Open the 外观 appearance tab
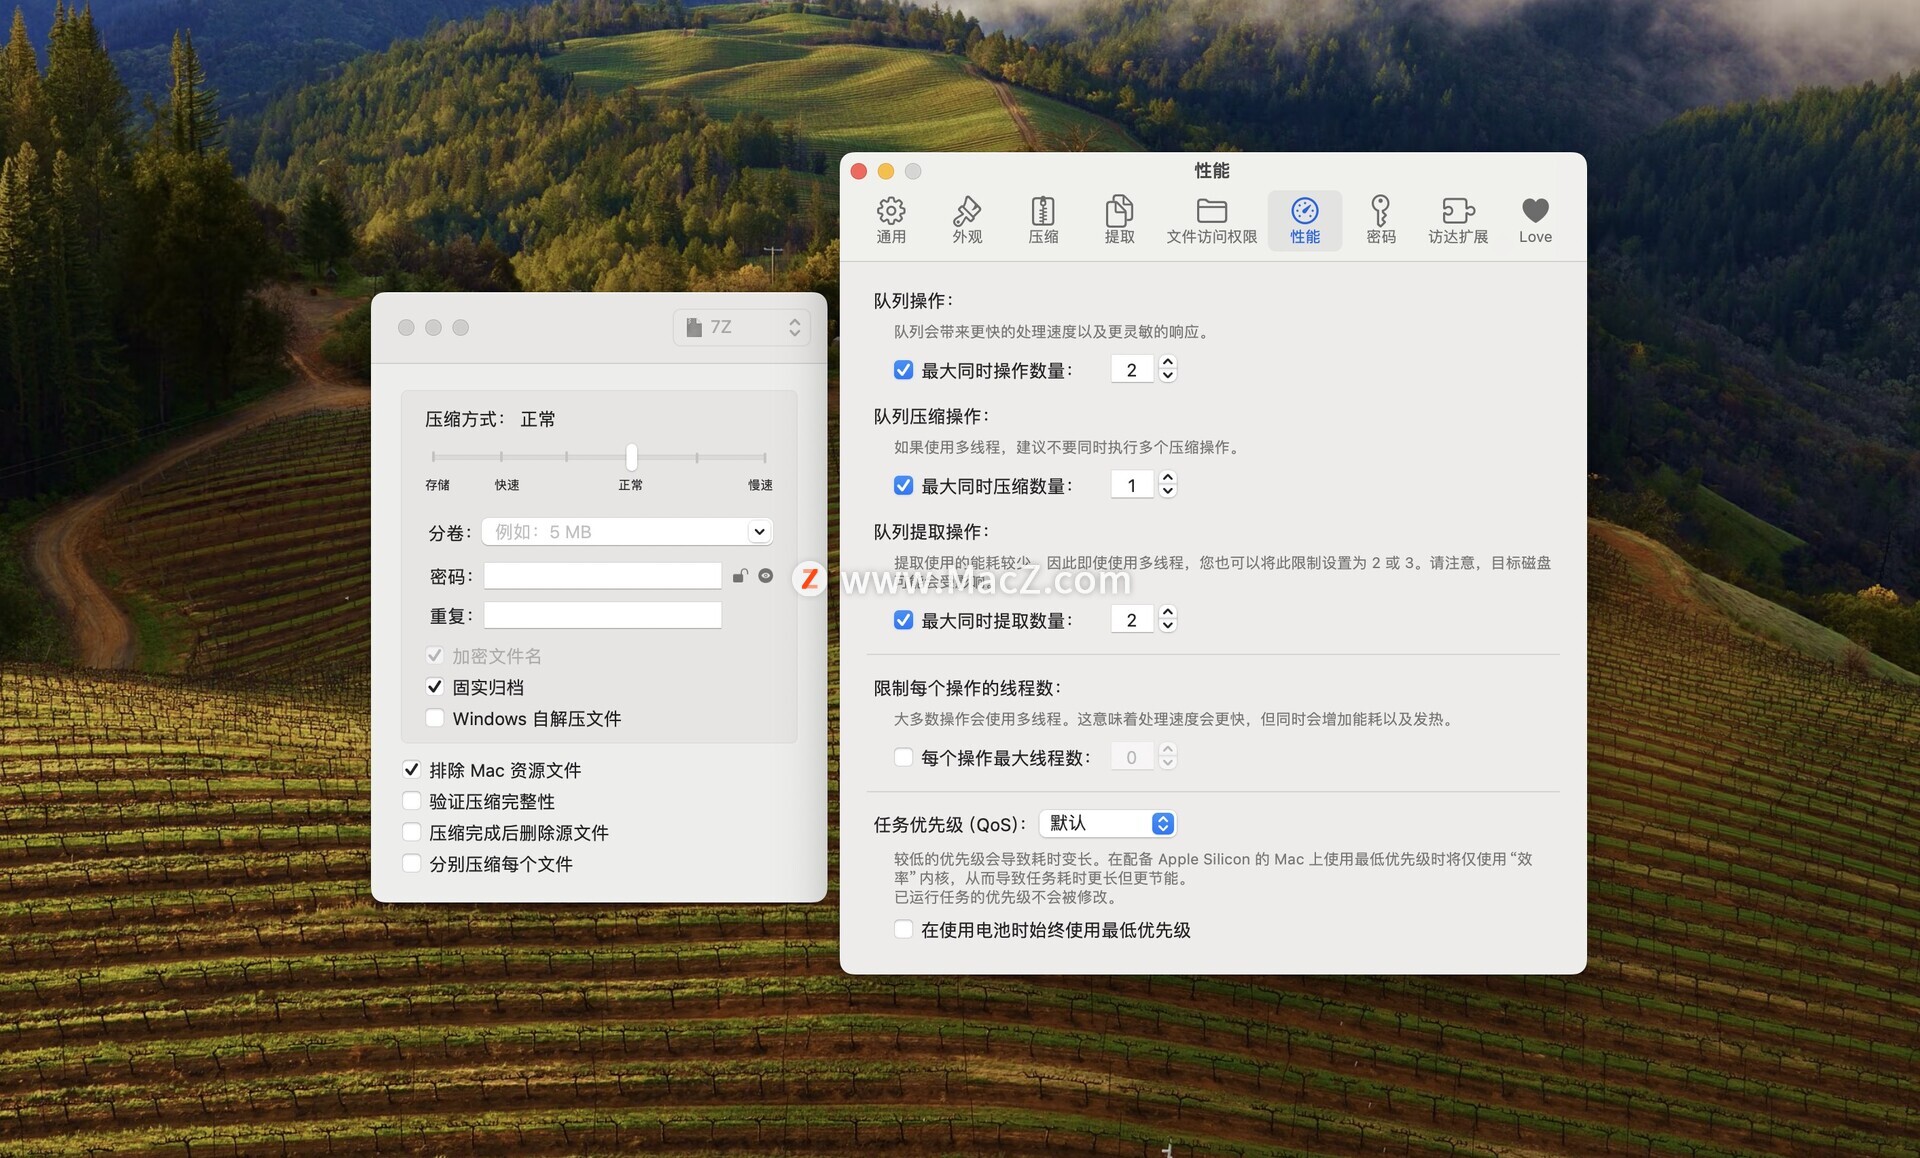This screenshot has width=1920, height=1158. point(967,220)
